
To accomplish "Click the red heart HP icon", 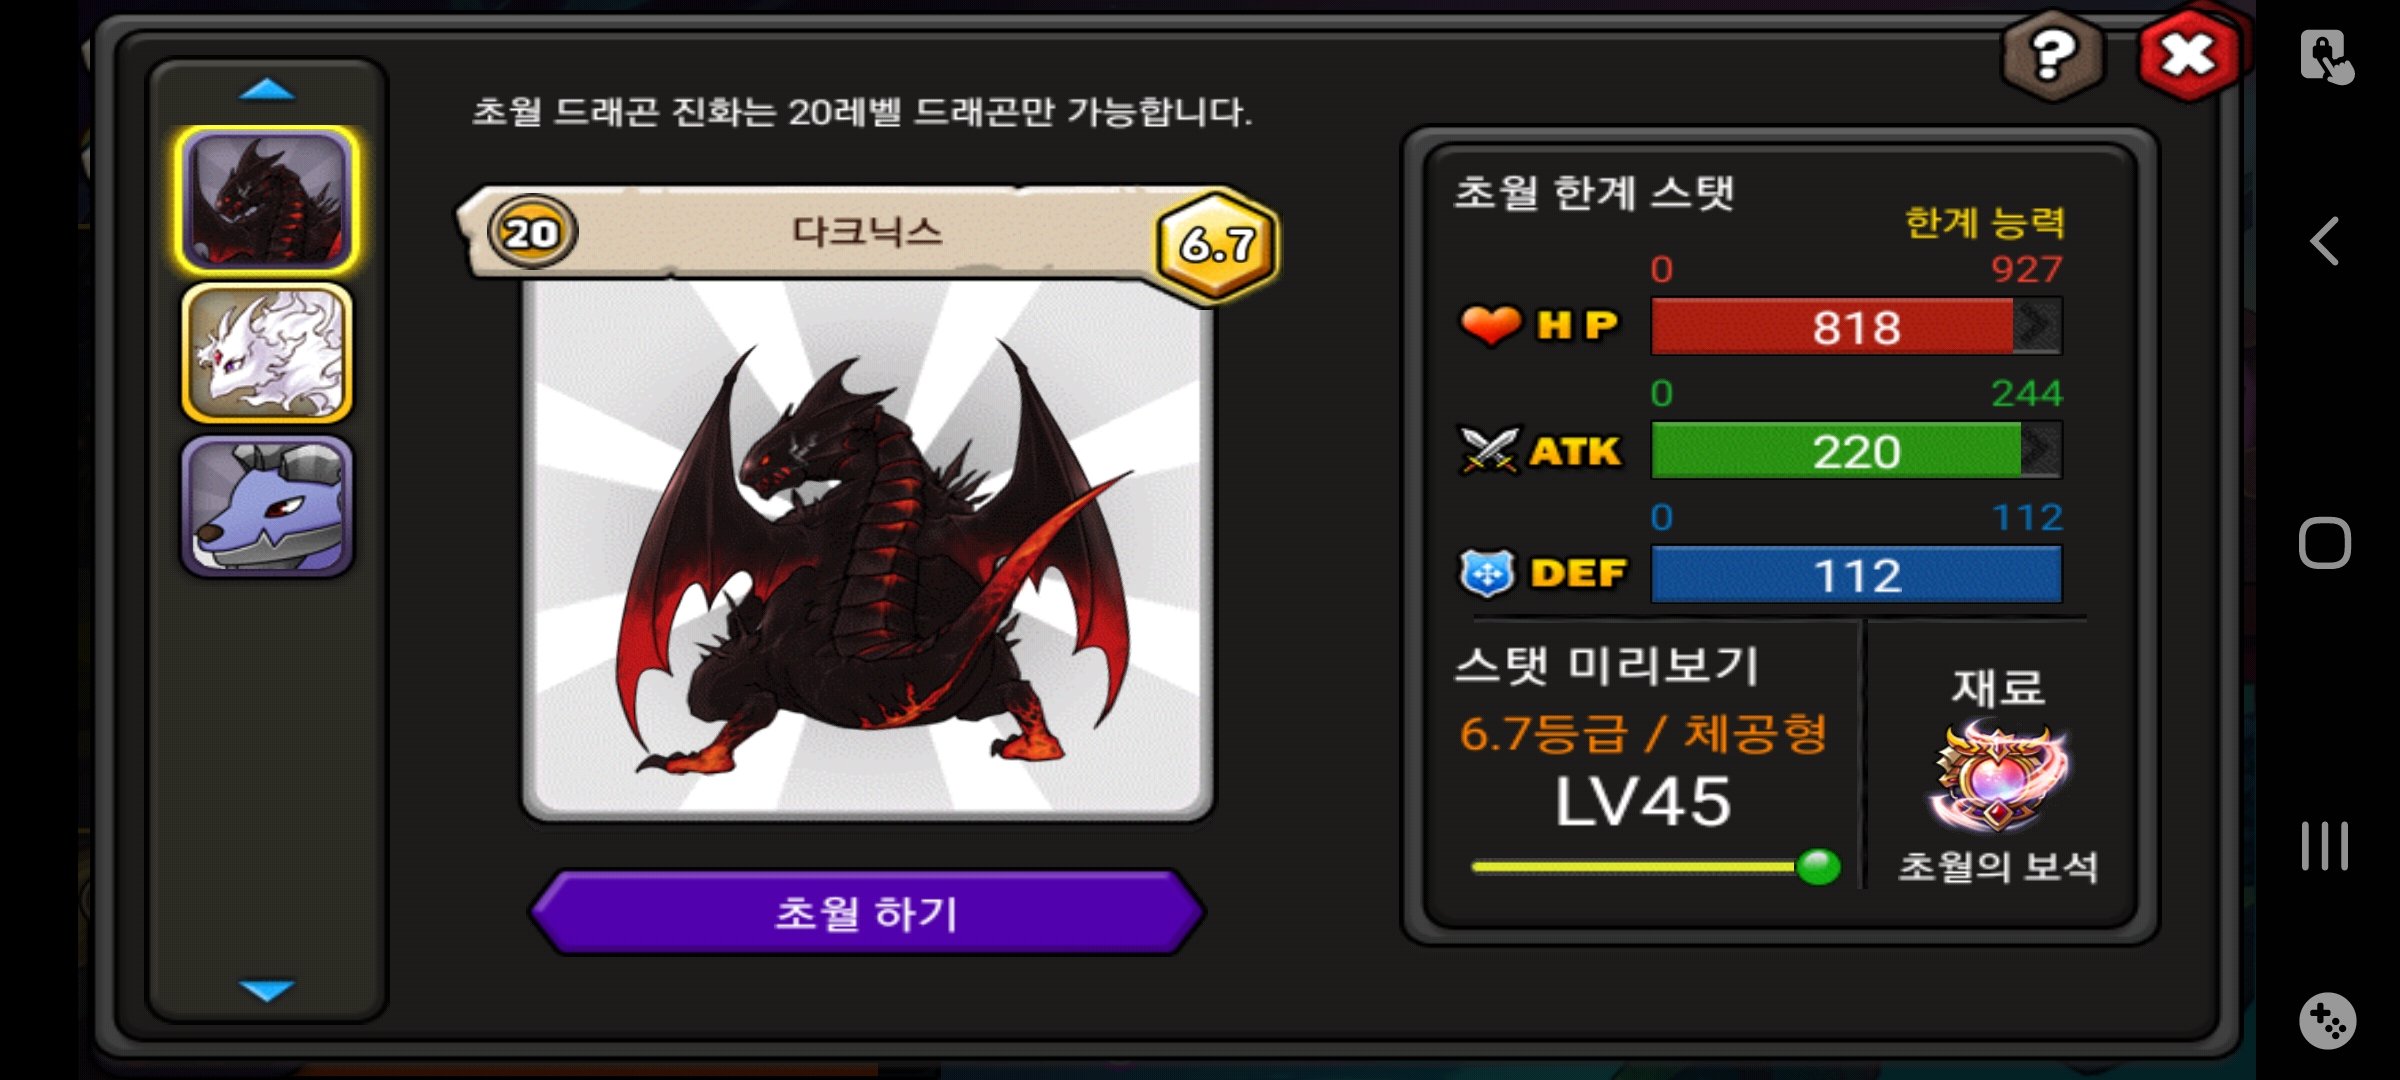I will [x=1491, y=325].
